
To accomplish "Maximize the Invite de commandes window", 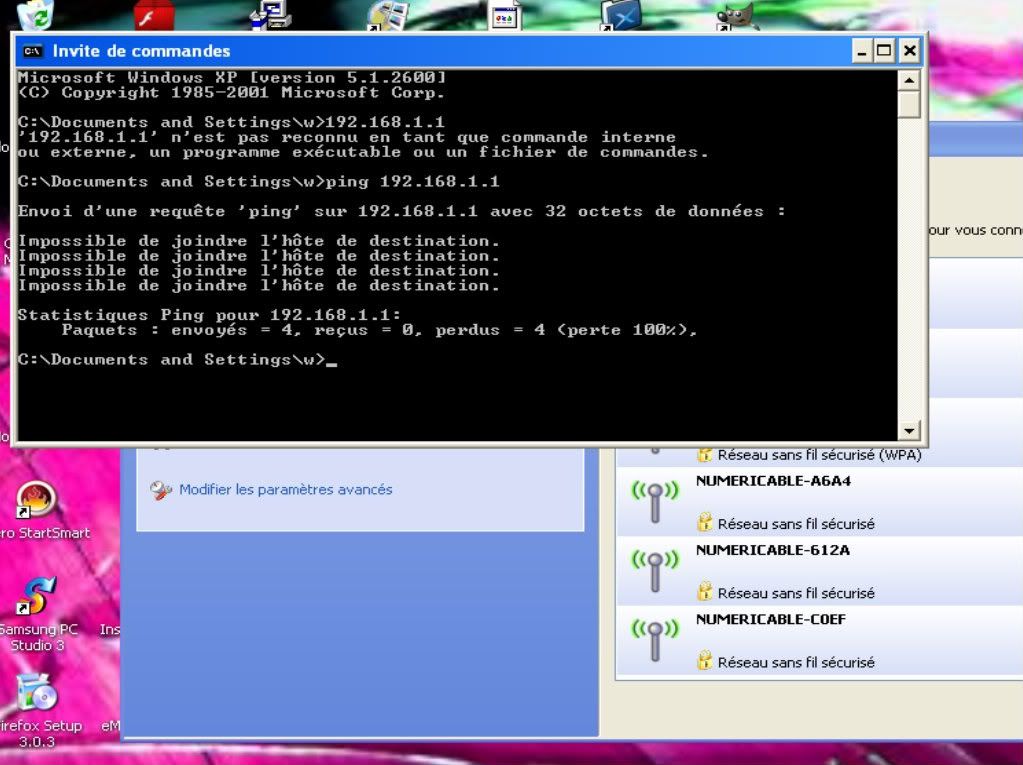I will [885, 51].
